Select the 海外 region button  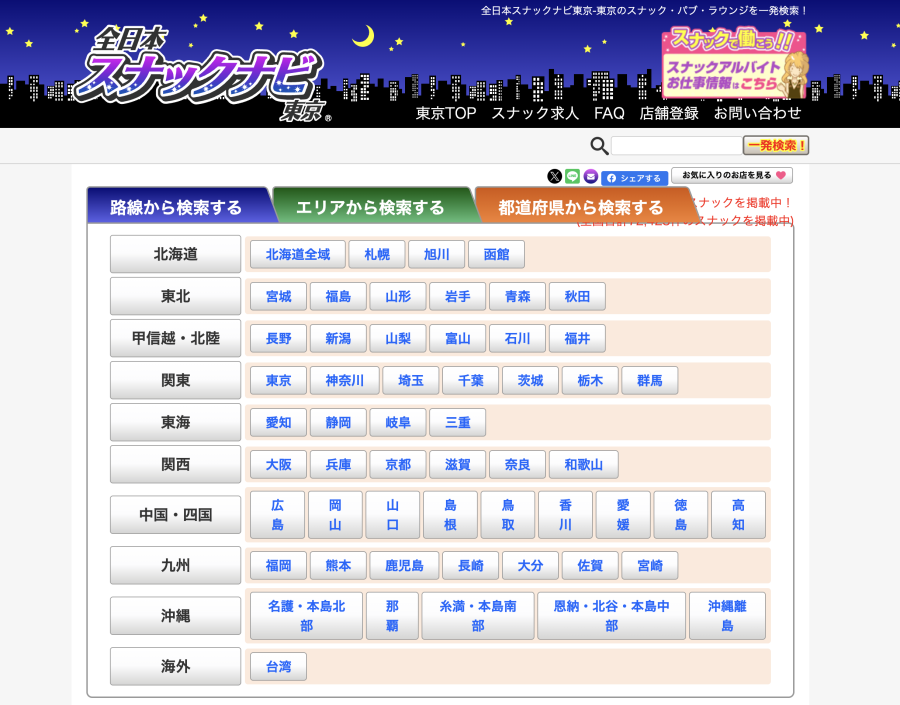pyautogui.click(x=176, y=667)
